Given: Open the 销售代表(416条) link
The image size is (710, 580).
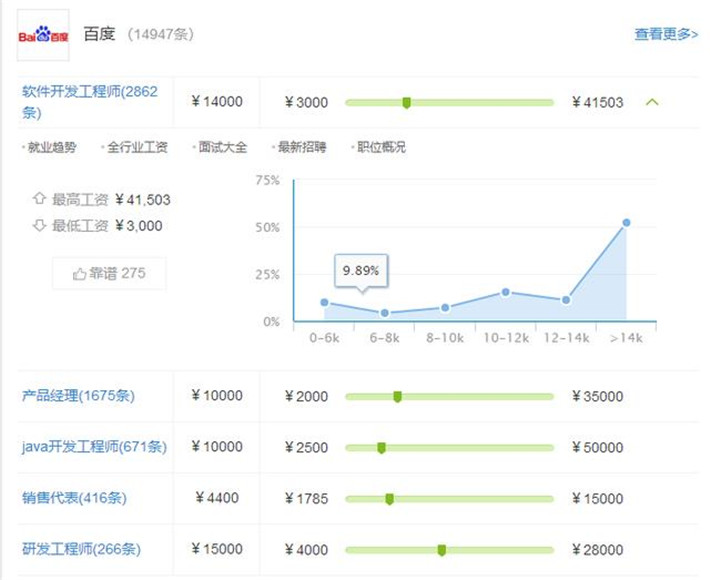Looking at the screenshot, I should (x=74, y=498).
